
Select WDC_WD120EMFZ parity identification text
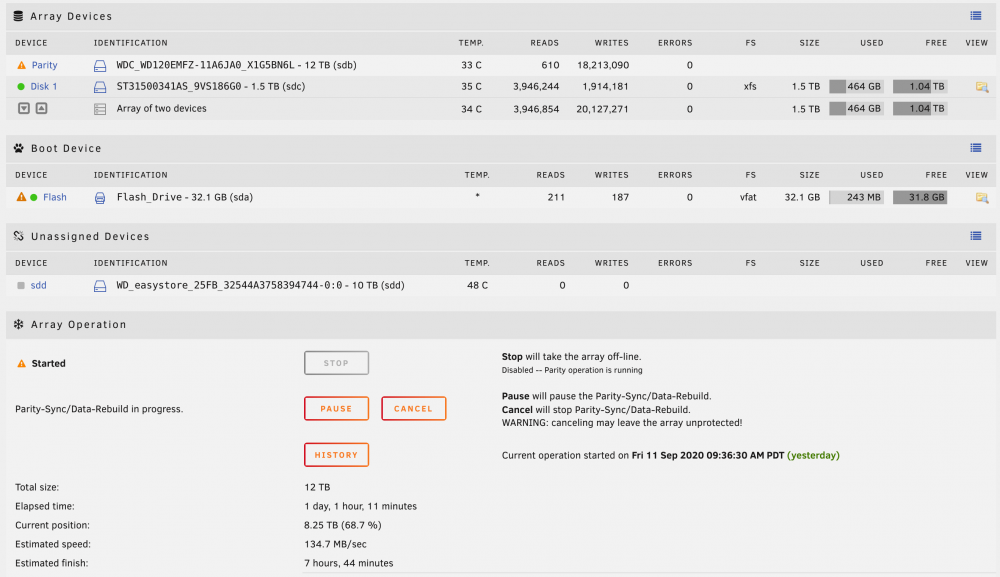pos(236,65)
